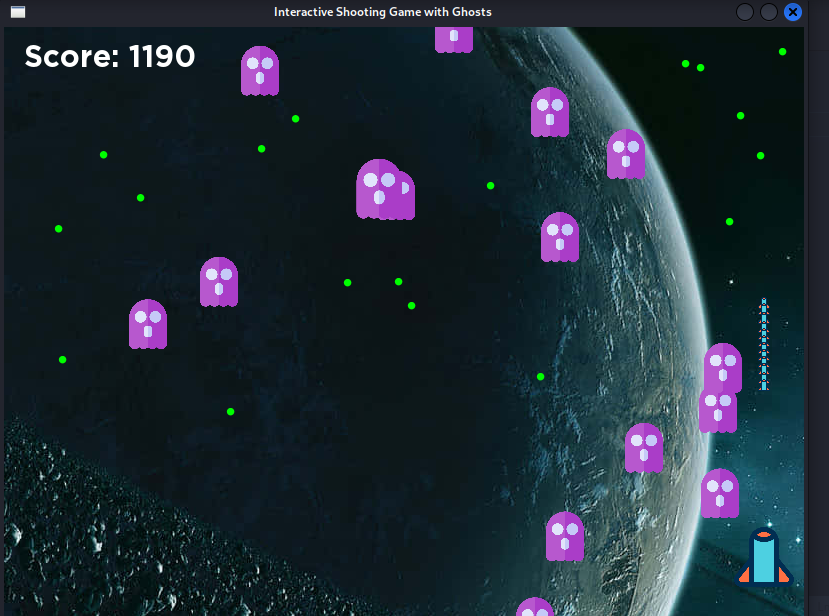Screen dimensions: 829x616
Task: Target the leftmost purple ghost
Action: tap(148, 324)
